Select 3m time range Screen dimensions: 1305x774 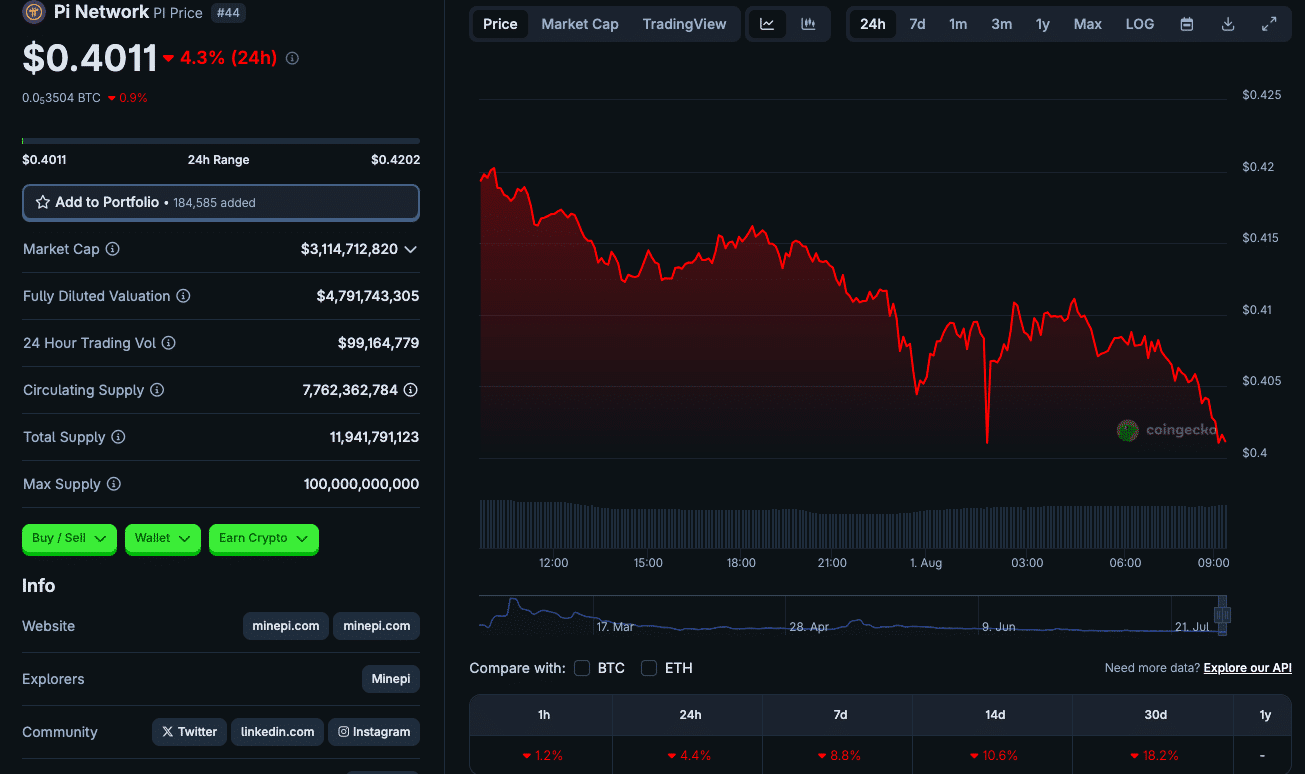1001,24
